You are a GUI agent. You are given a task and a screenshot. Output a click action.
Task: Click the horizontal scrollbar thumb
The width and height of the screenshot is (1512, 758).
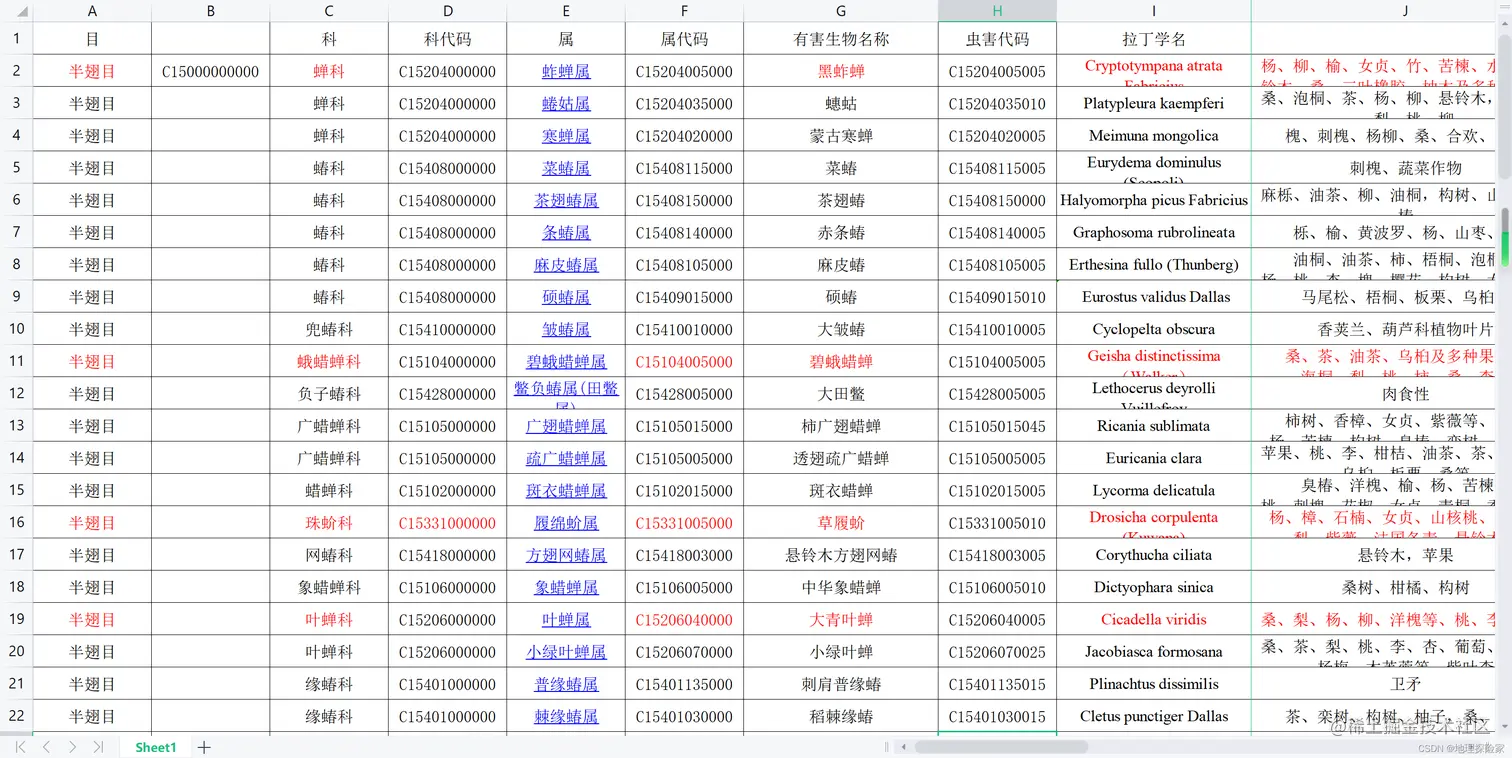[1000, 745]
